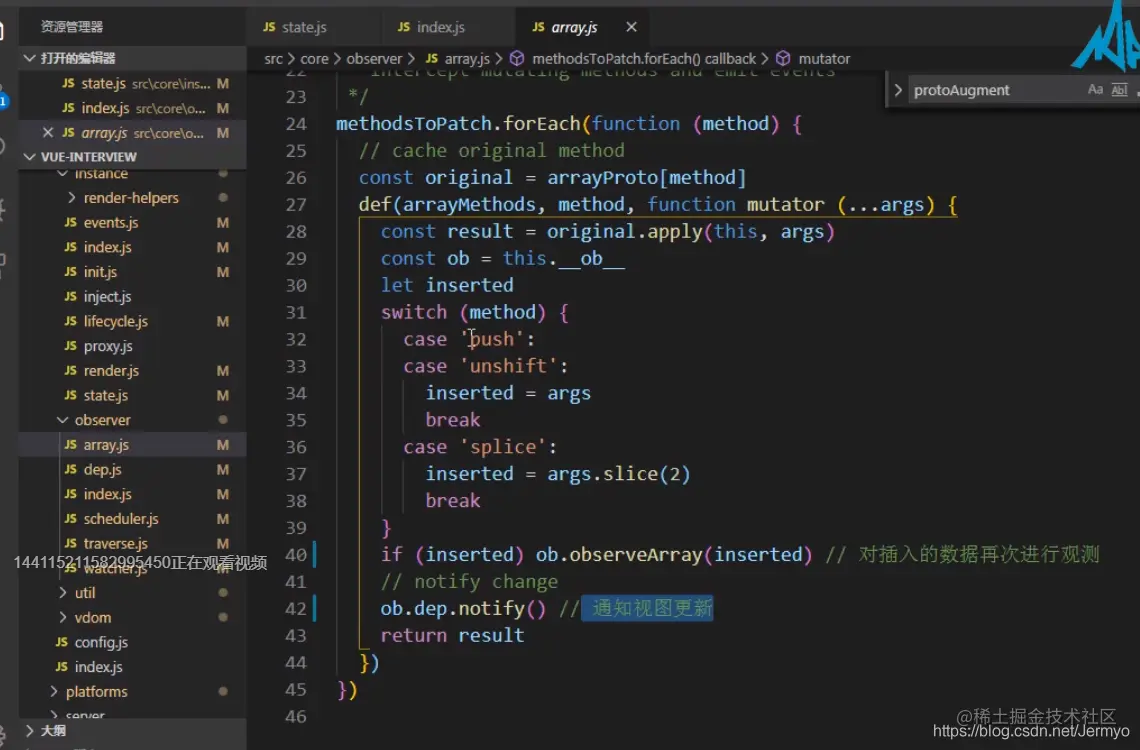Close the array.js editor tab
Screen dimensions: 1140x750
631,28
